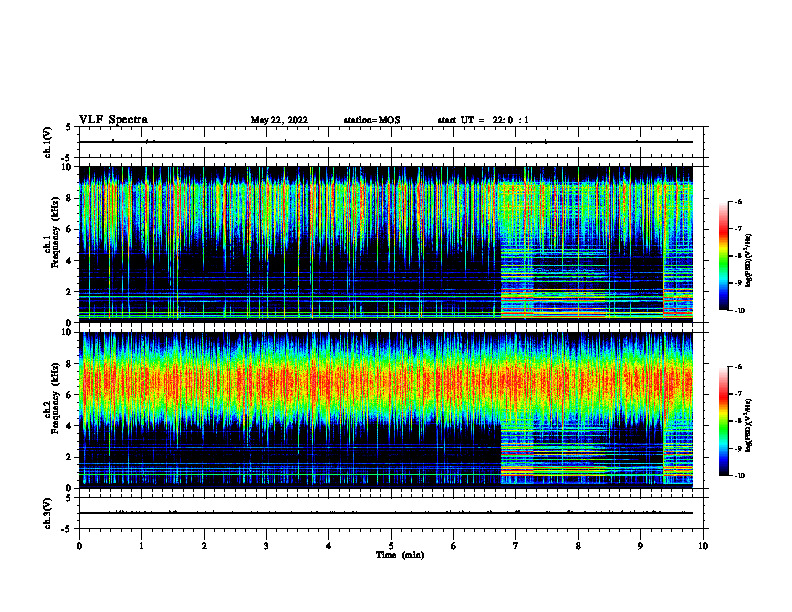Click the 'Time (min)' axis label
792x612 pixels.
pos(400,555)
